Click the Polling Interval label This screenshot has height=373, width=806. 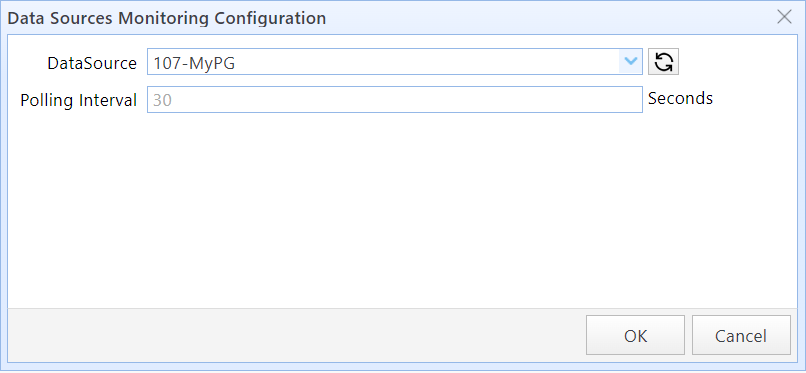point(79,100)
